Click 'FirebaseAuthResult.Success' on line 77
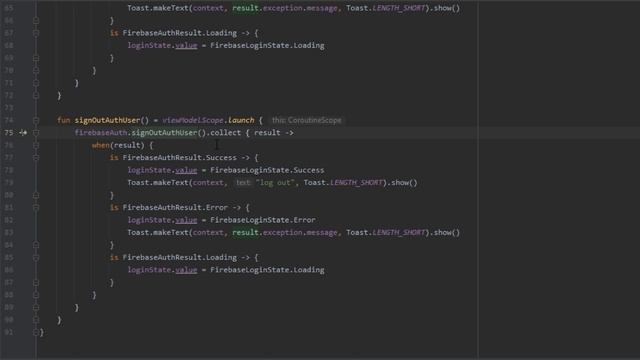The height and width of the screenshot is (360, 640). (180, 158)
